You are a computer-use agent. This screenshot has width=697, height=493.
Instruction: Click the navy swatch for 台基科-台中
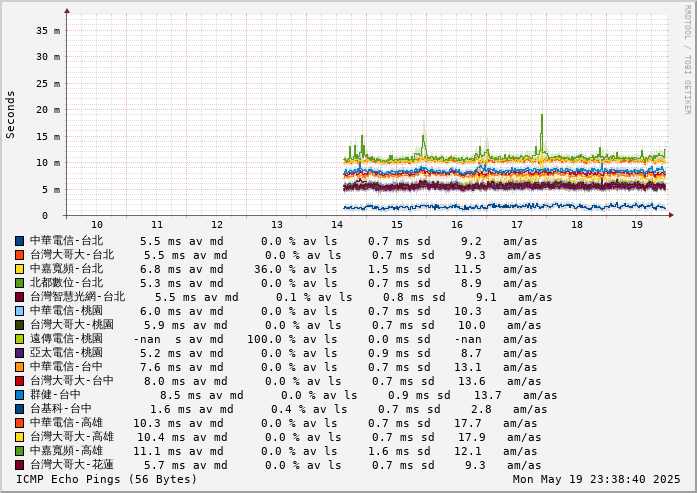[x=20, y=409]
